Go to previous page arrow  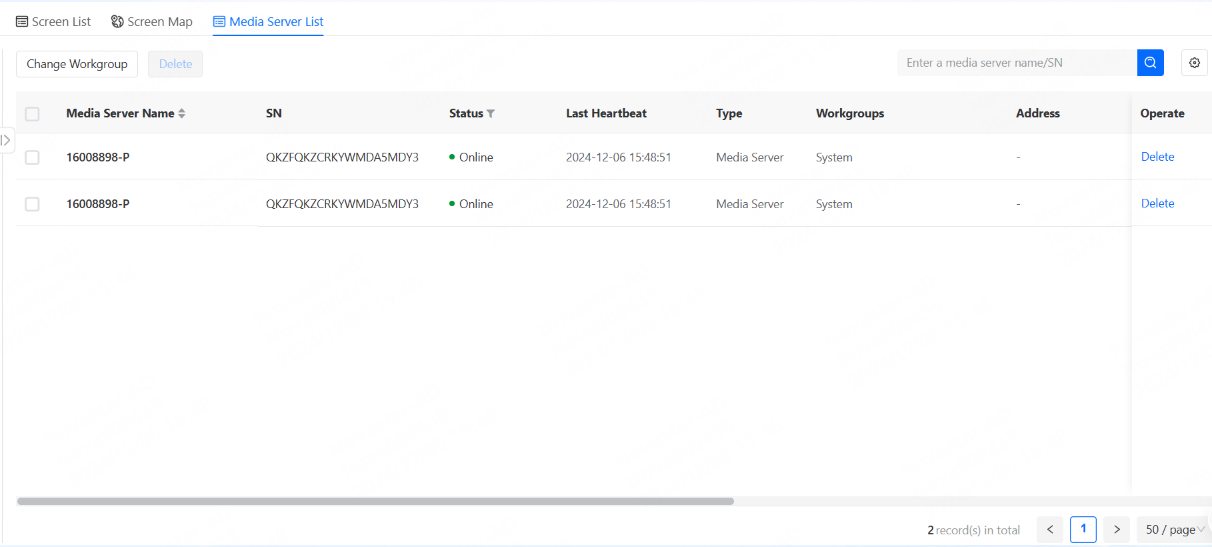(x=1050, y=529)
